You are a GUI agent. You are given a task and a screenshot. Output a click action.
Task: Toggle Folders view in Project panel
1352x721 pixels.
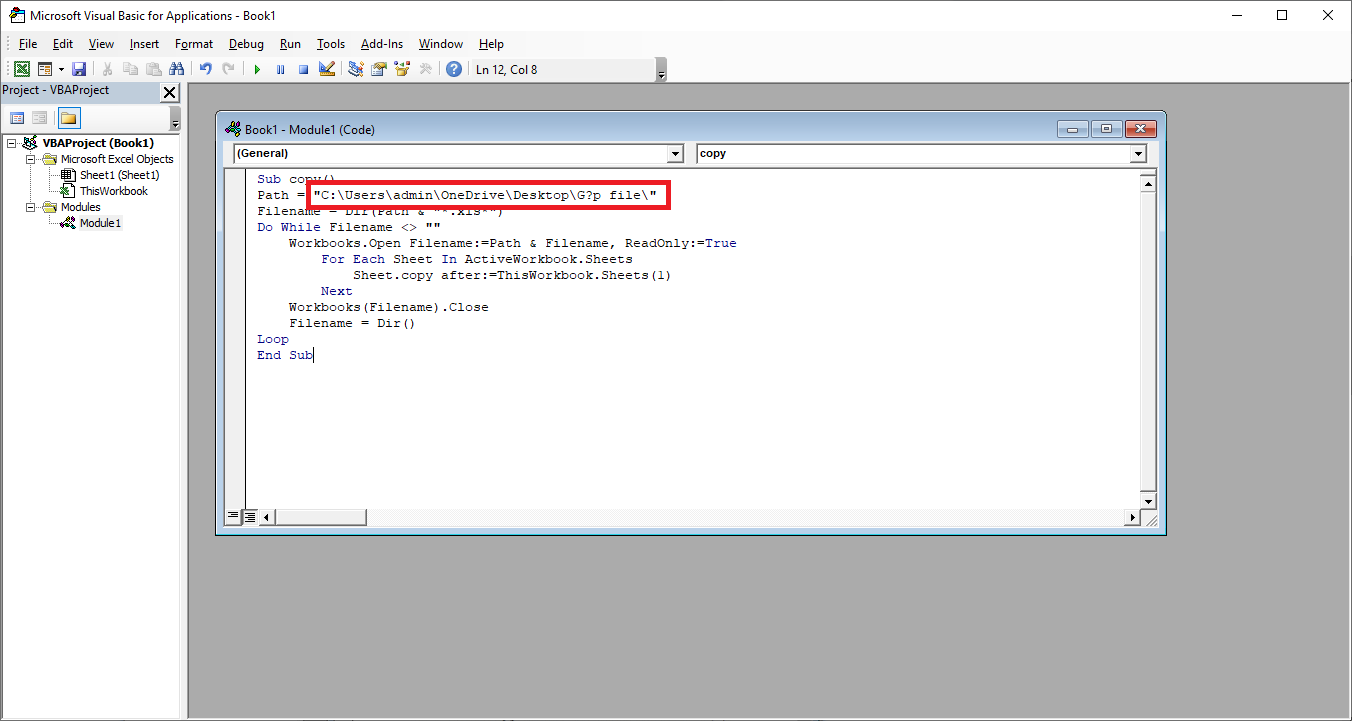(x=68, y=118)
